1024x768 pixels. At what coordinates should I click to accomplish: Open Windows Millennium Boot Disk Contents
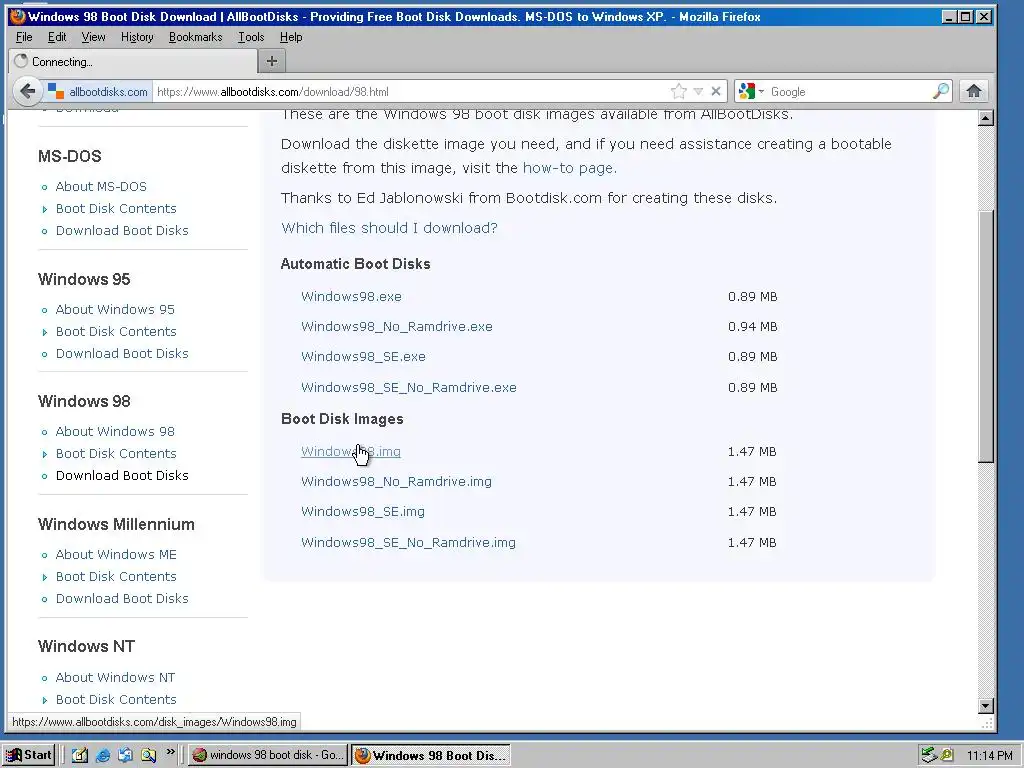(116, 577)
